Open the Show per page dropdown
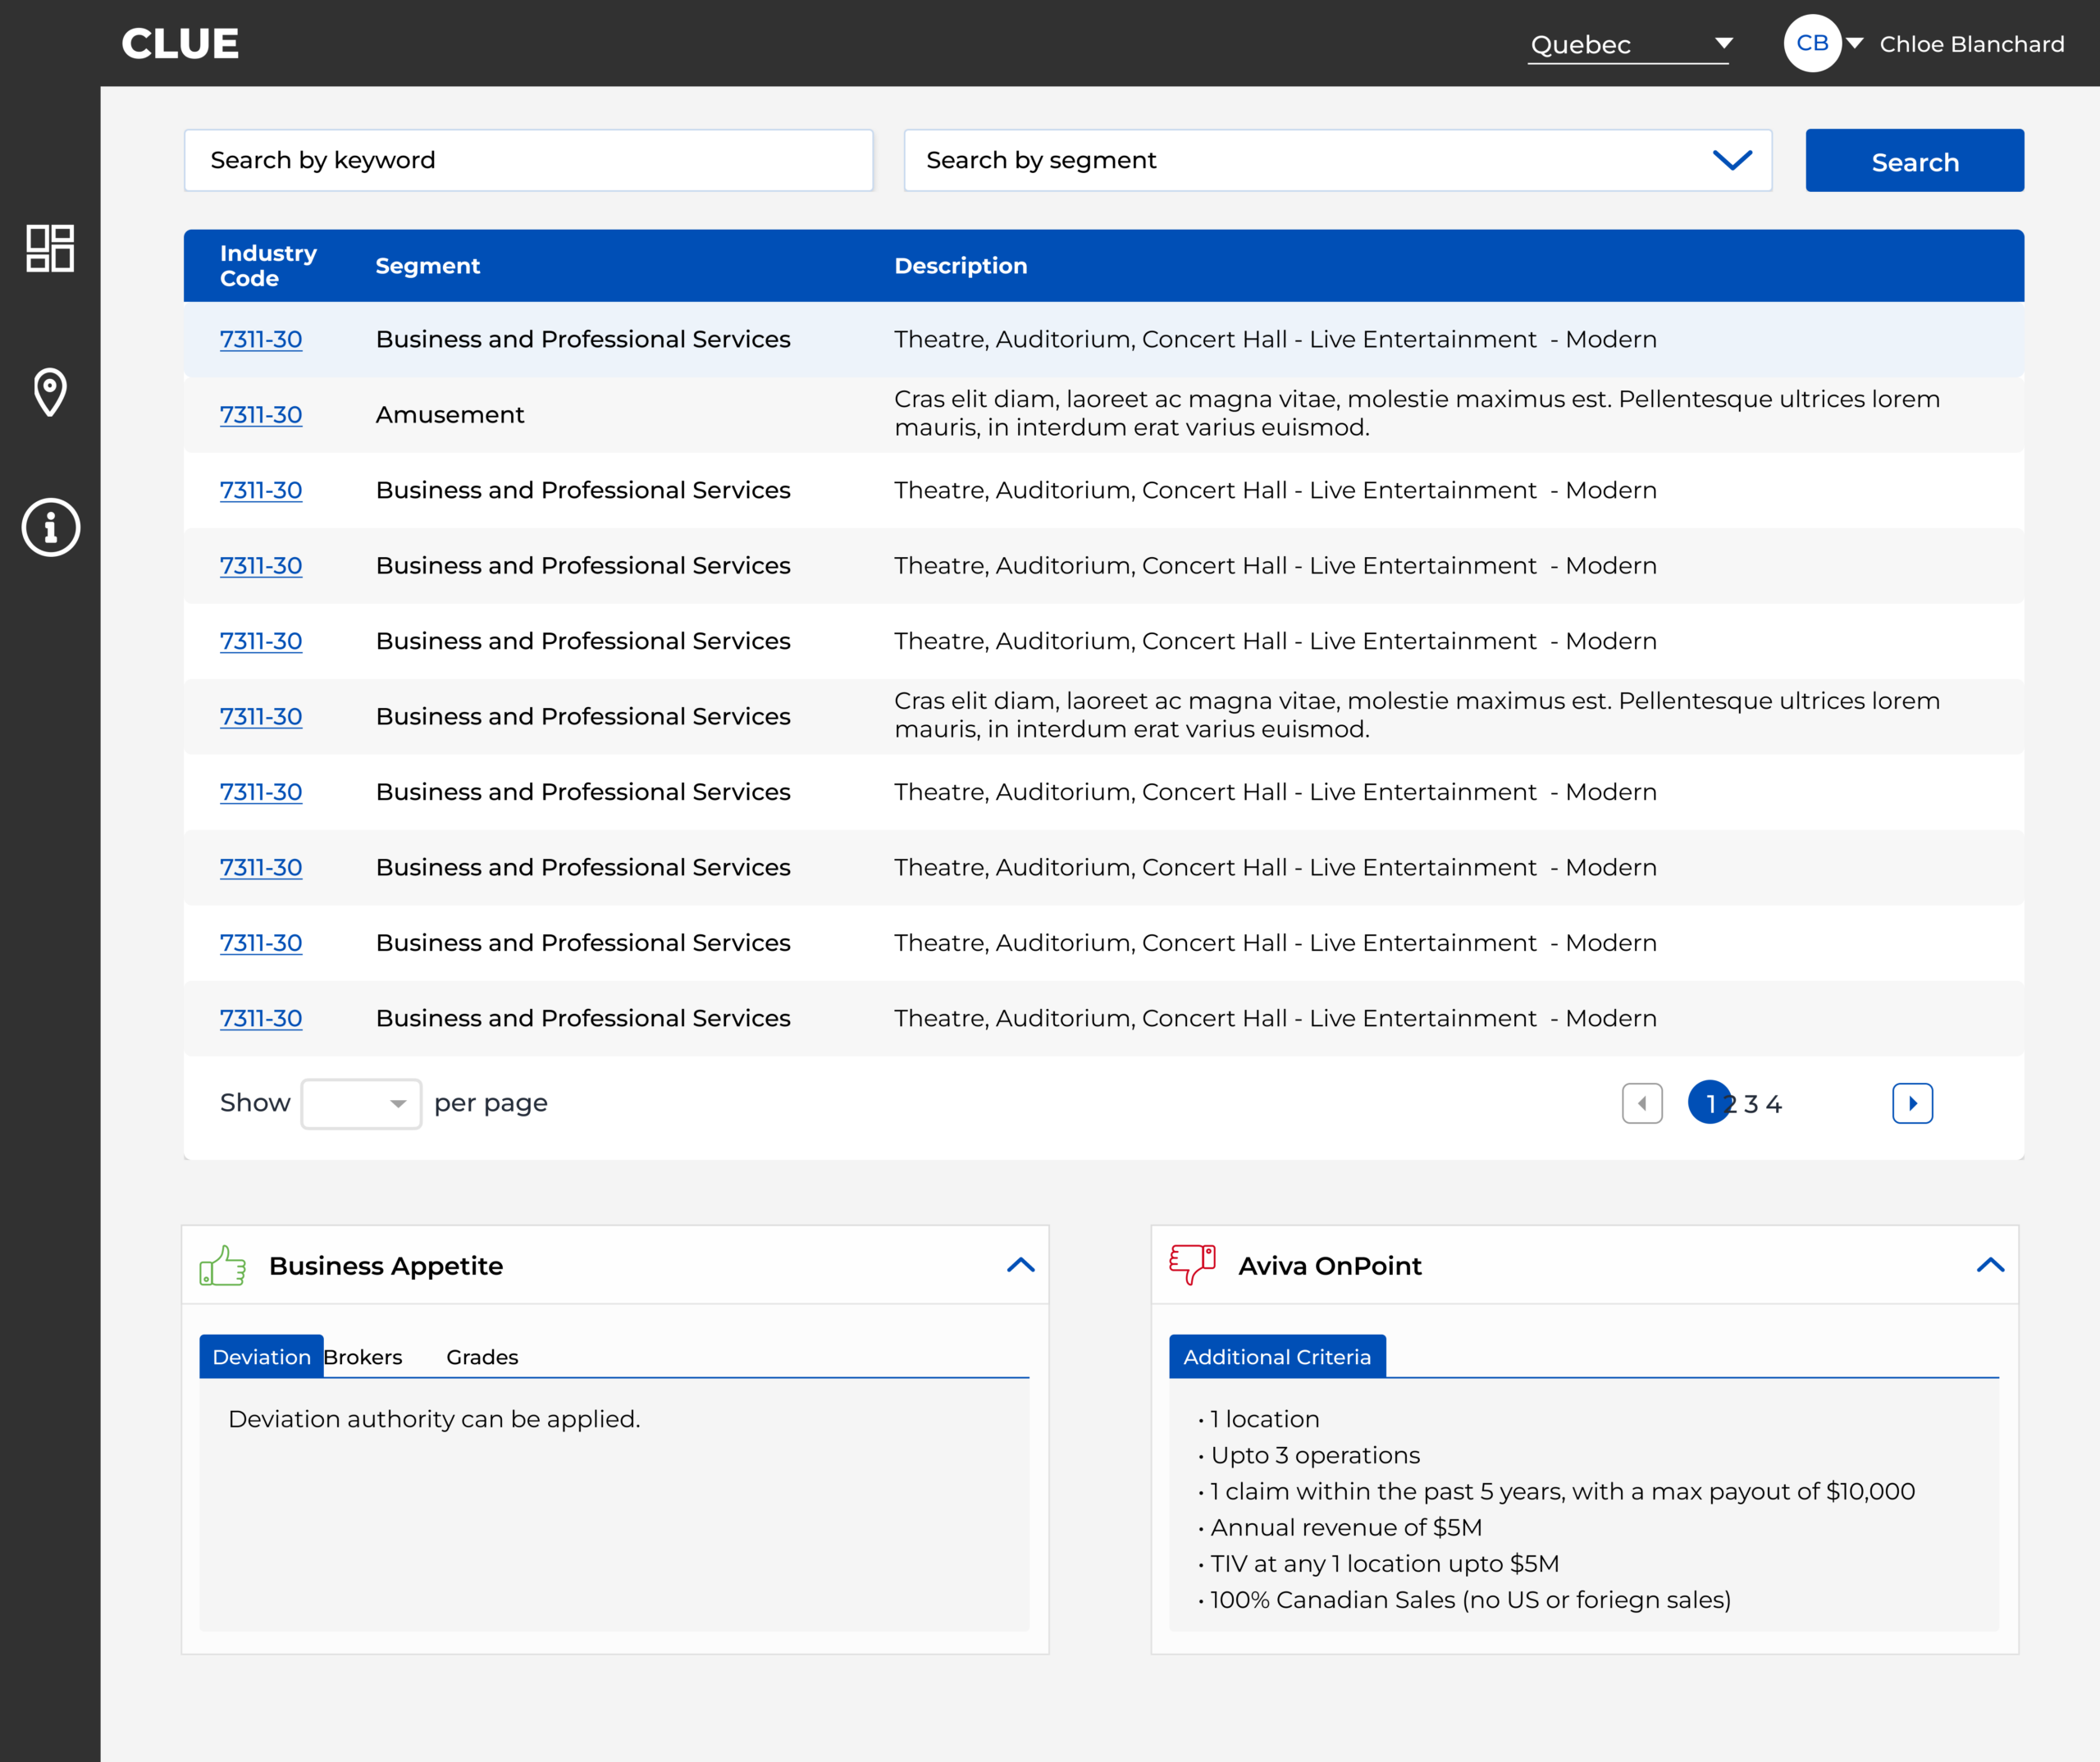The height and width of the screenshot is (1762, 2100). [361, 1103]
